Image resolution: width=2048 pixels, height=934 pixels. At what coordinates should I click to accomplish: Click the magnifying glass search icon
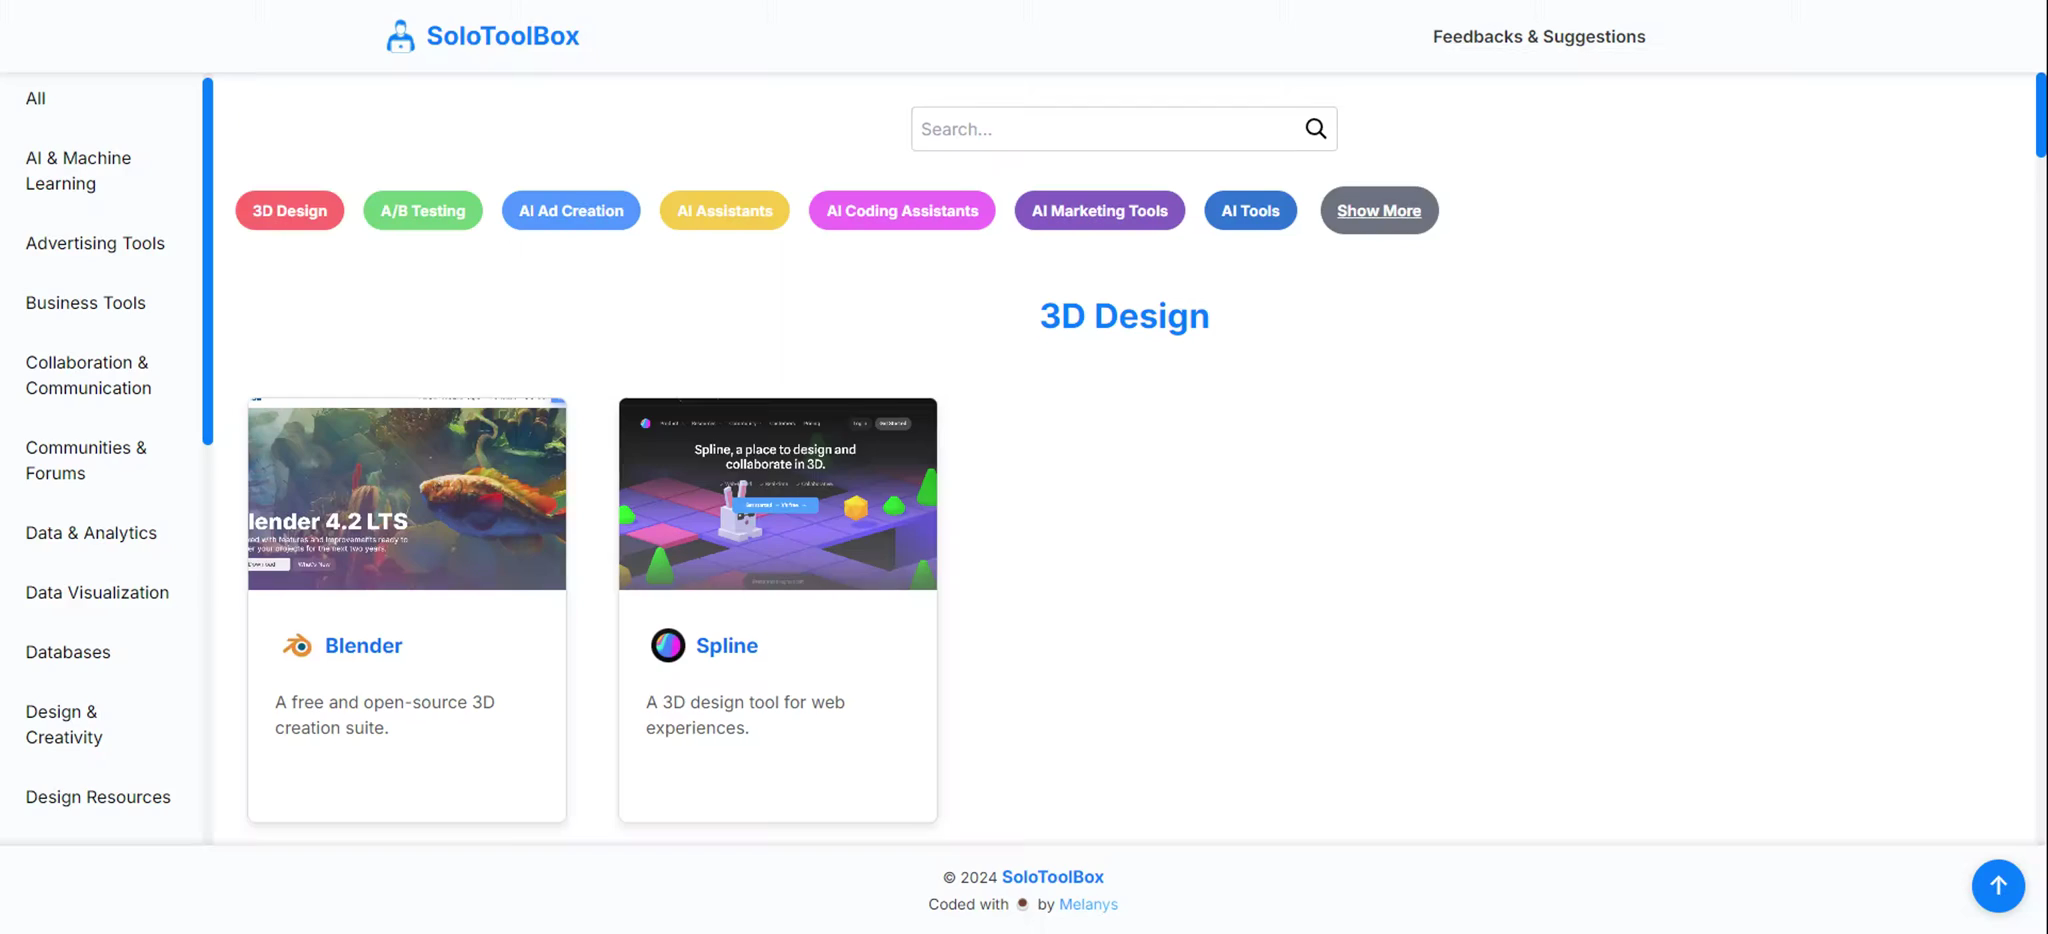1315,129
